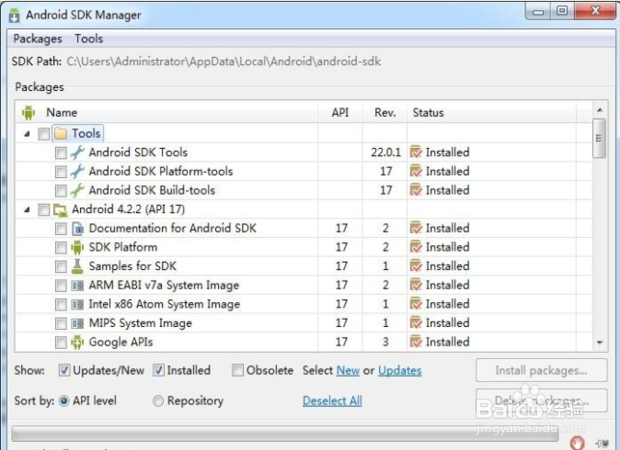Check the Tools group checkbox
The height and width of the screenshot is (450, 620).
(44, 134)
